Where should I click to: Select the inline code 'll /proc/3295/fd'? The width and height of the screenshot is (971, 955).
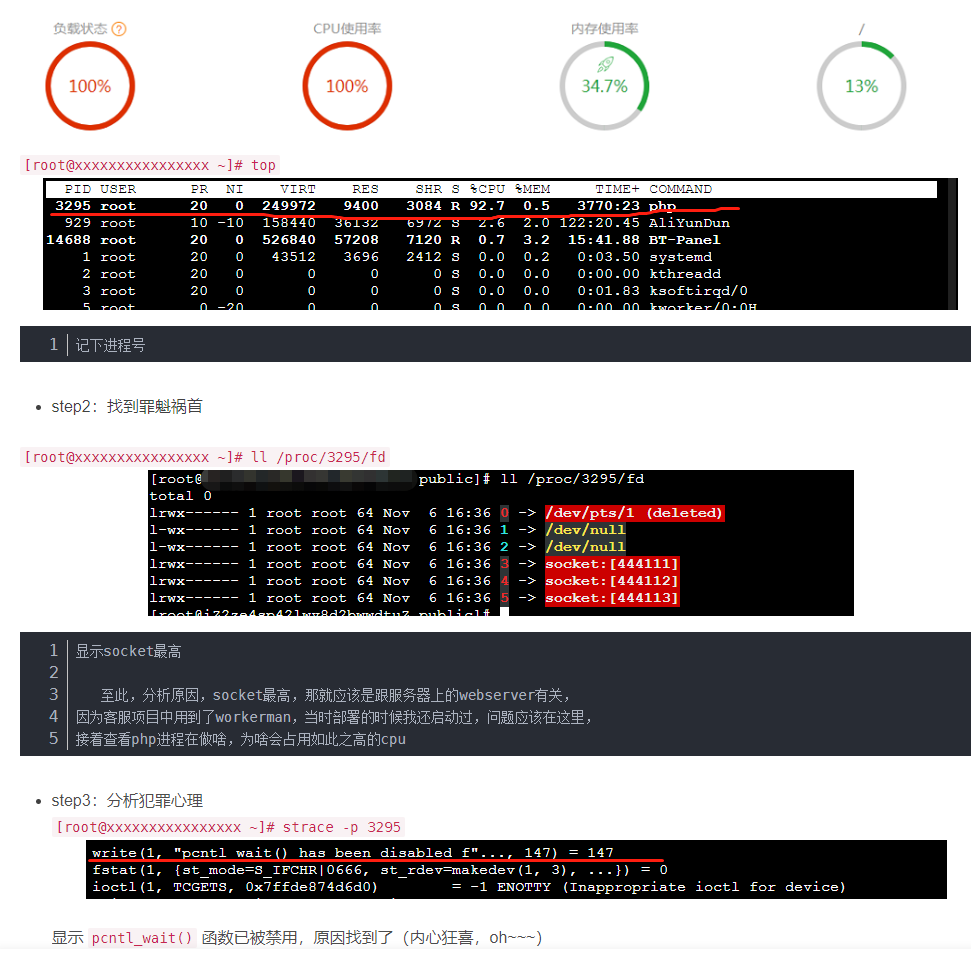205,457
